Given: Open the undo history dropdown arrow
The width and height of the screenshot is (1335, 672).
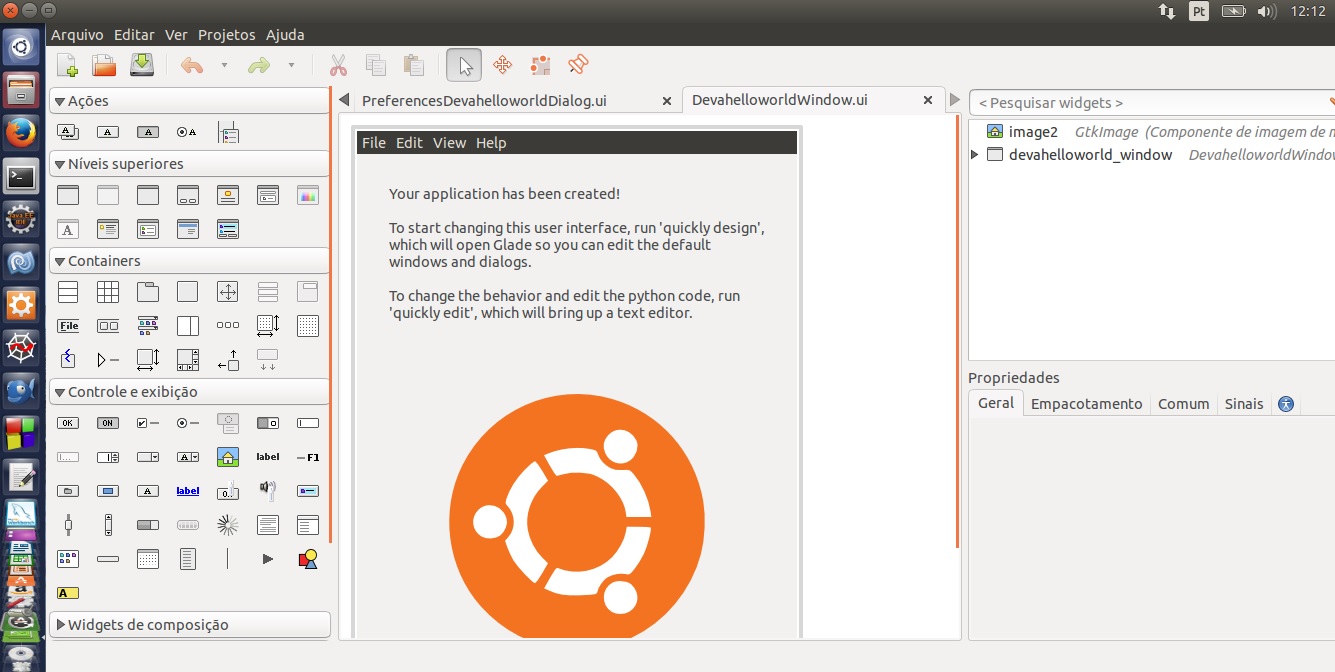Looking at the screenshot, I should (x=224, y=66).
